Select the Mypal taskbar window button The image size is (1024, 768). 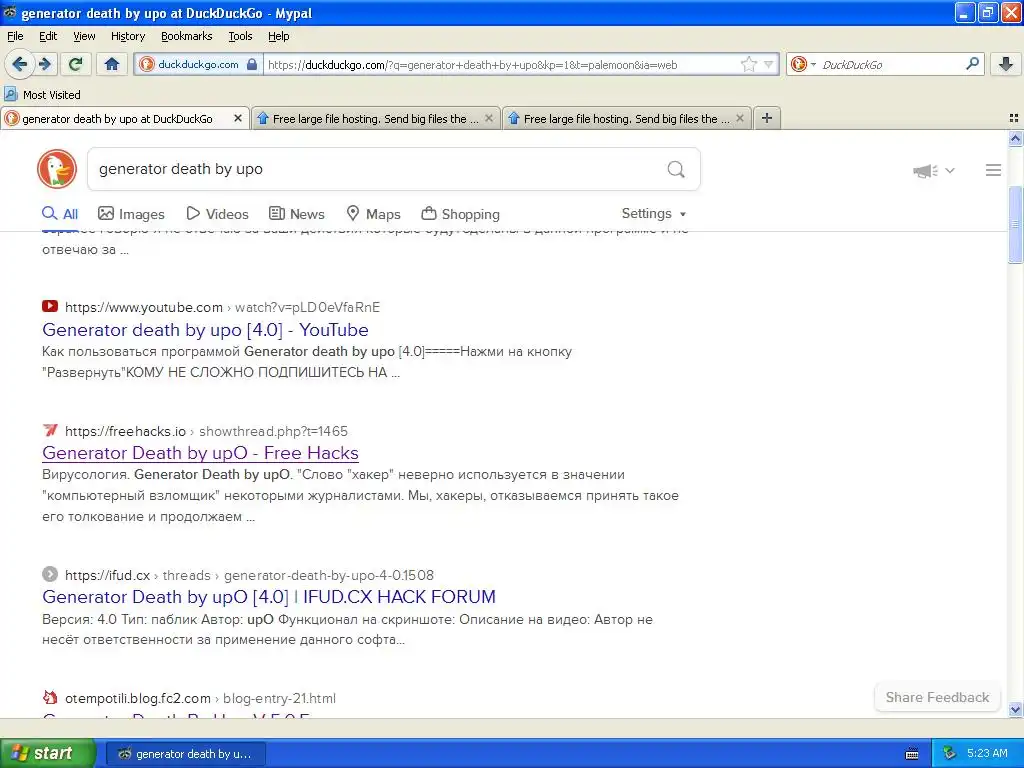pos(185,754)
